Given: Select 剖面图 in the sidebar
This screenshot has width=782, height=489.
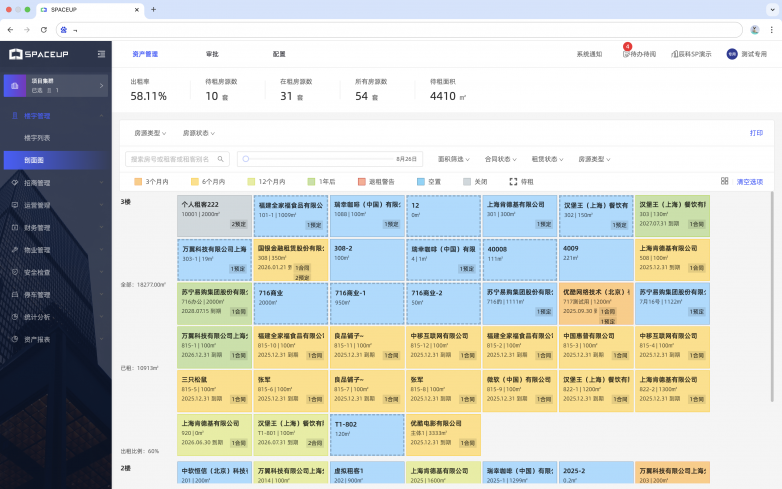Looking at the screenshot, I should [x=55, y=160].
